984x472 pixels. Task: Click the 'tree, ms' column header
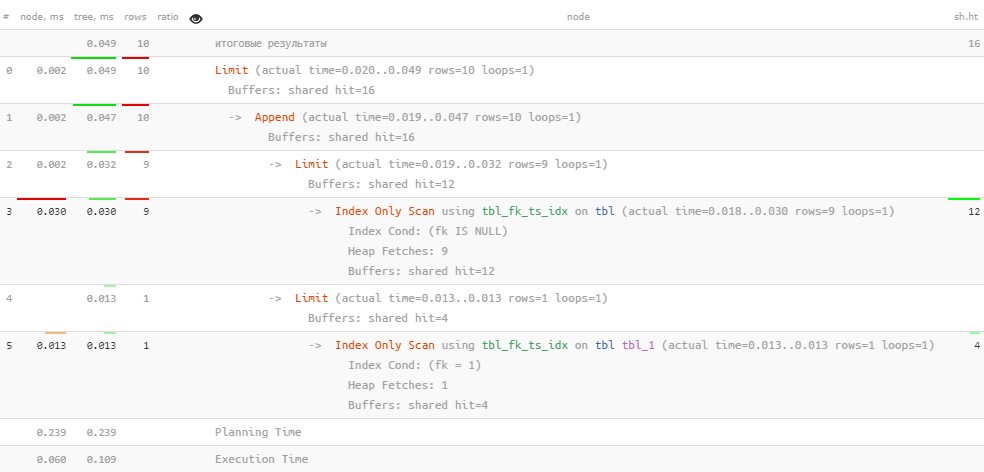(95, 17)
